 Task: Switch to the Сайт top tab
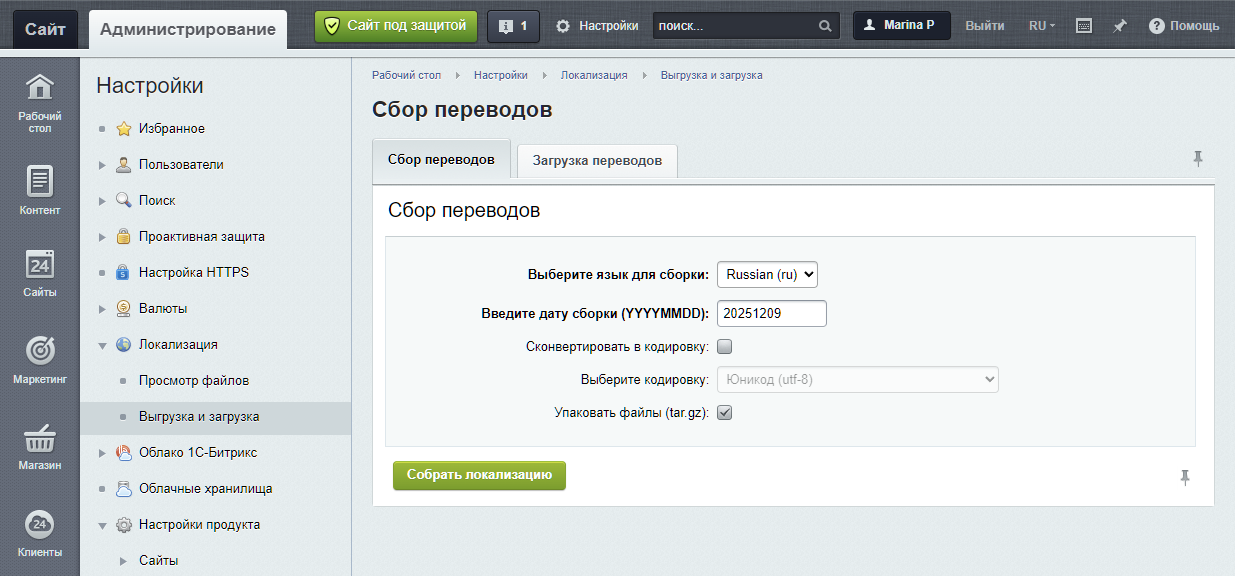pyautogui.click(x=45, y=29)
